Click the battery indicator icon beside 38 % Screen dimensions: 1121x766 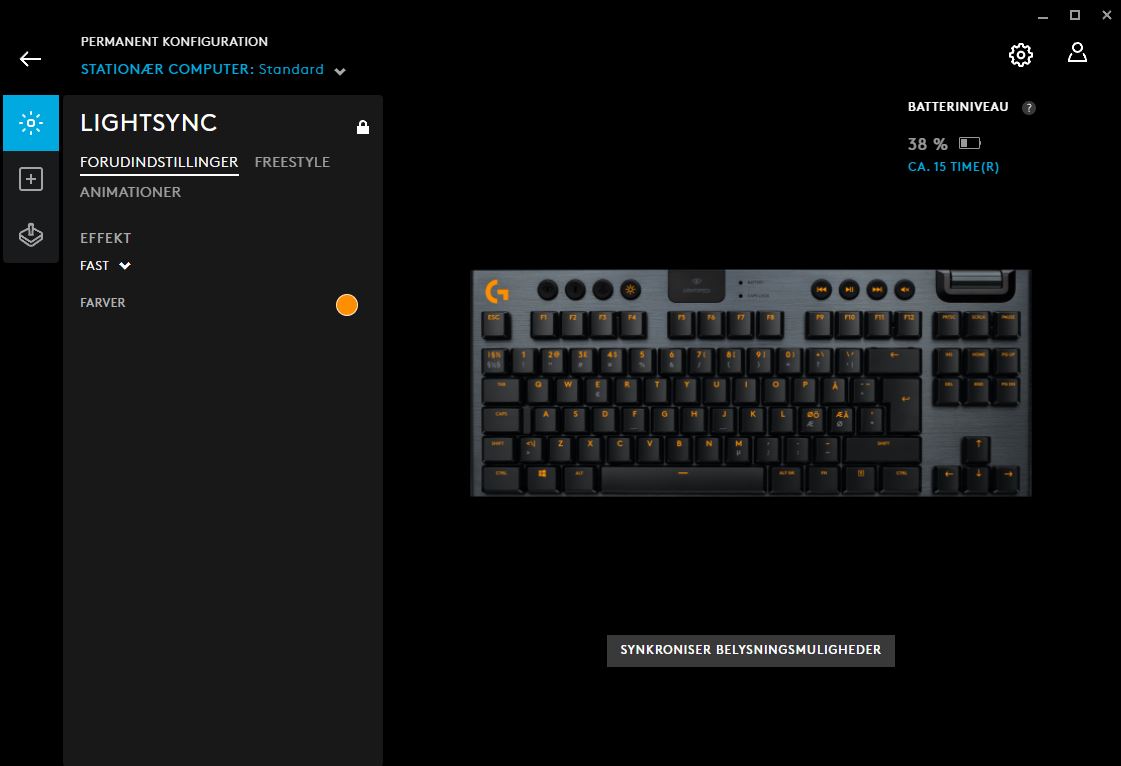tap(969, 143)
